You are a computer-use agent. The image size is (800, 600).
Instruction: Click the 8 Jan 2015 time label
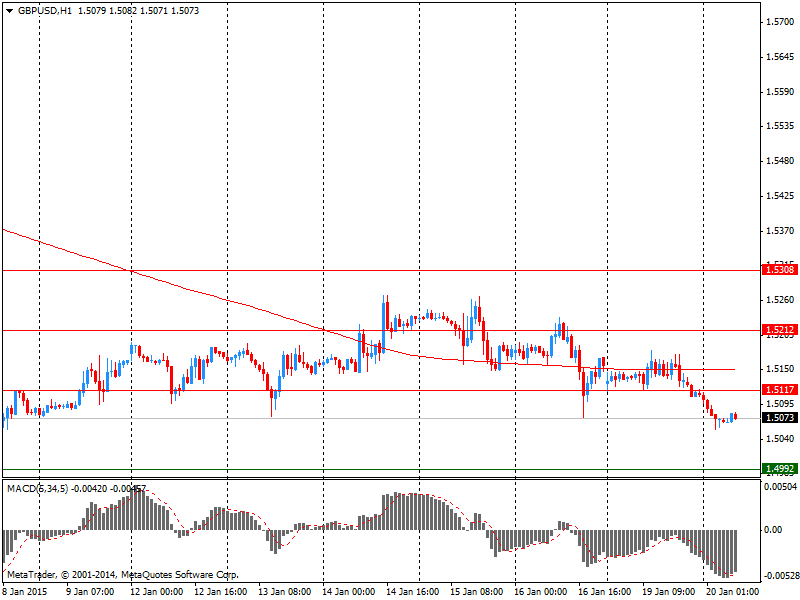point(24,592)
